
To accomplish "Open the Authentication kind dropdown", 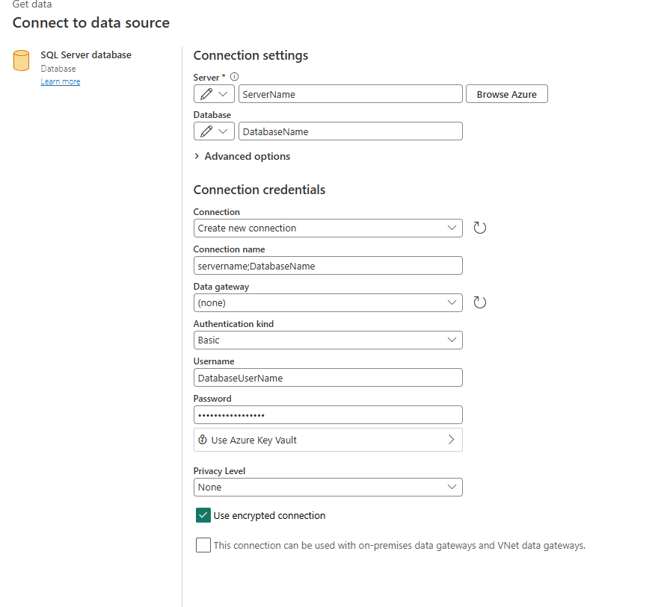I will (328, 340).
